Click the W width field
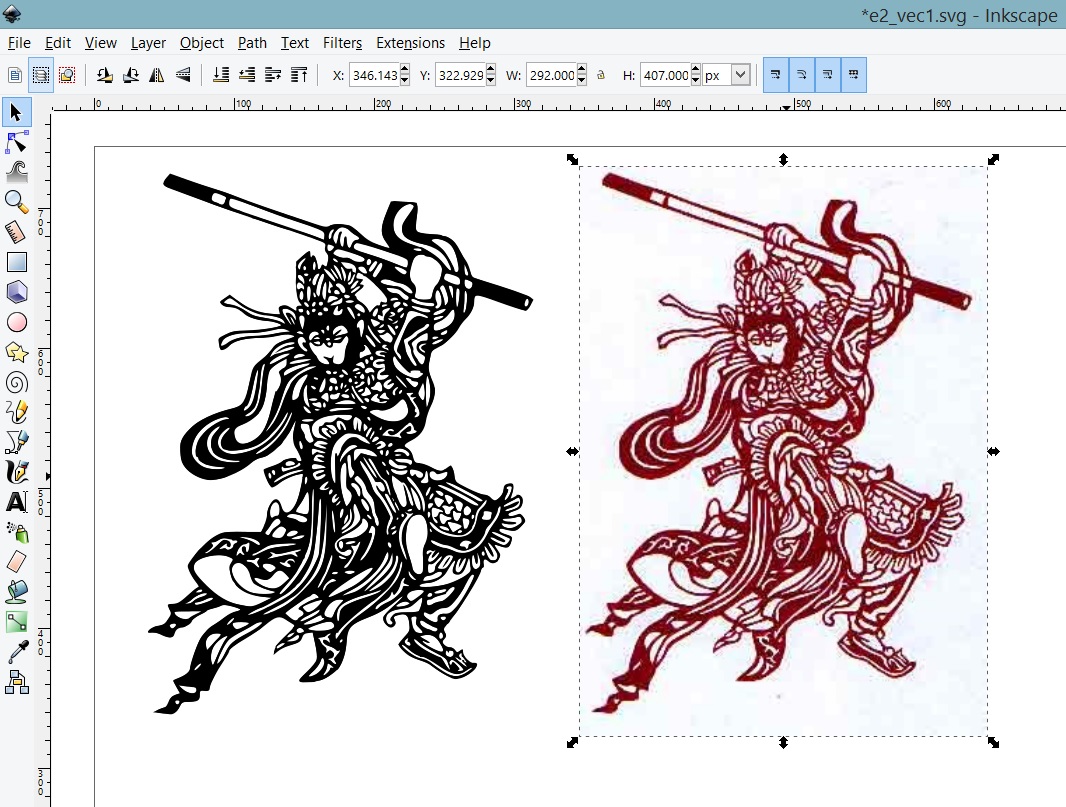 pos(551,75)
